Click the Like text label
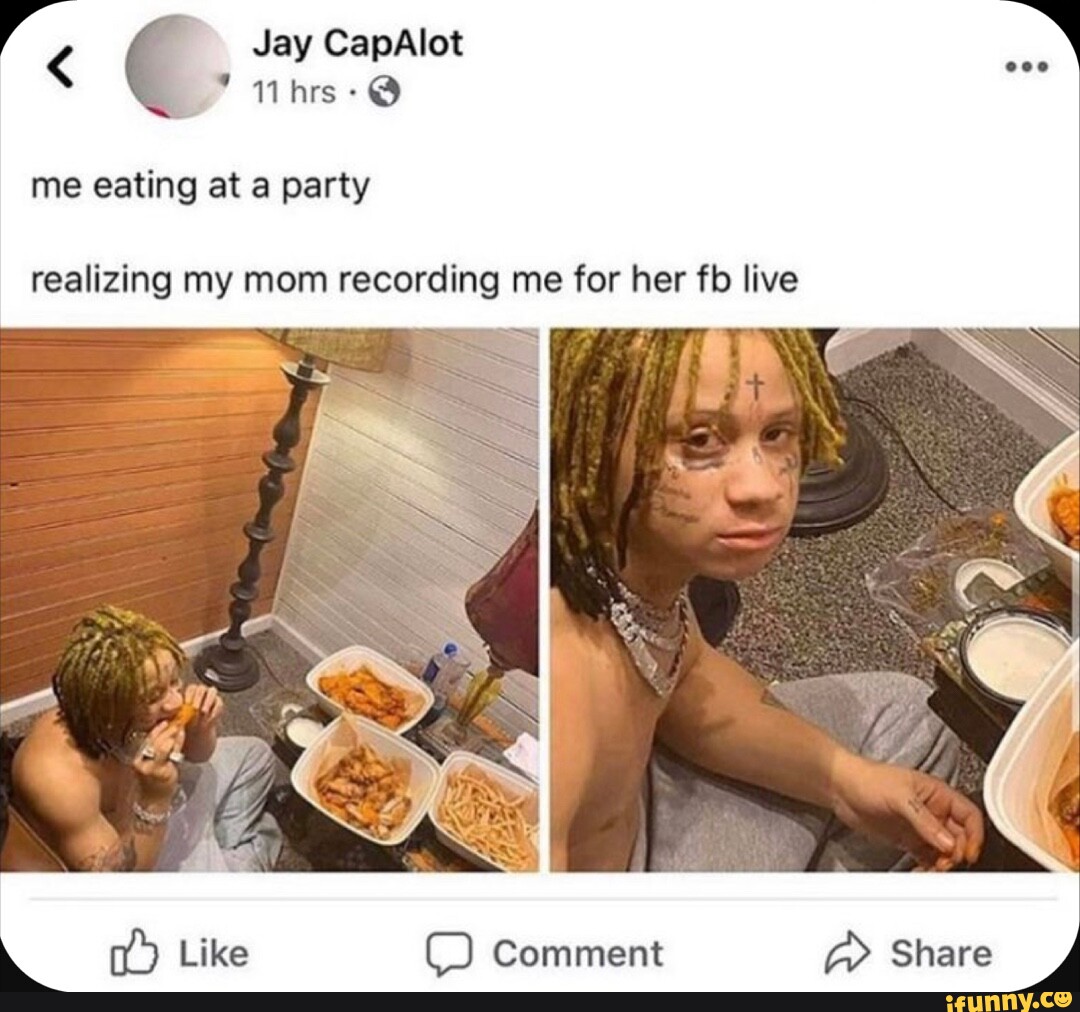 click(x=214, y=954)
